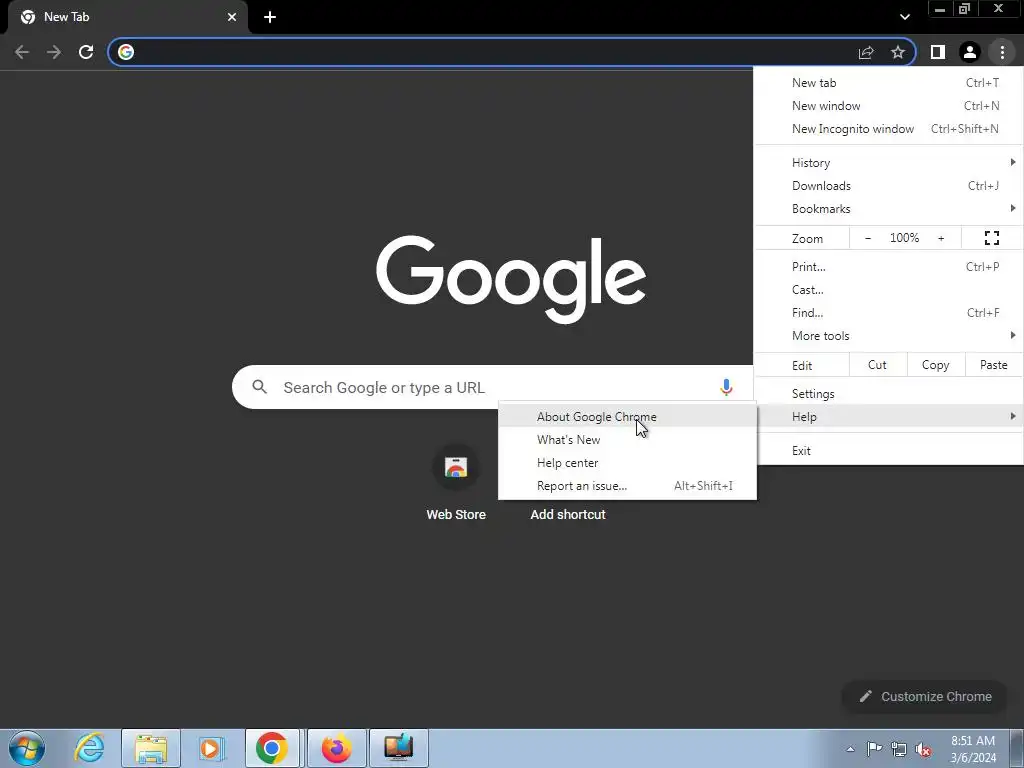The width and height of the screenshot is (1024, 768).
Task: Open Settings from the Chrome menu
Action: tap(889, 394)
